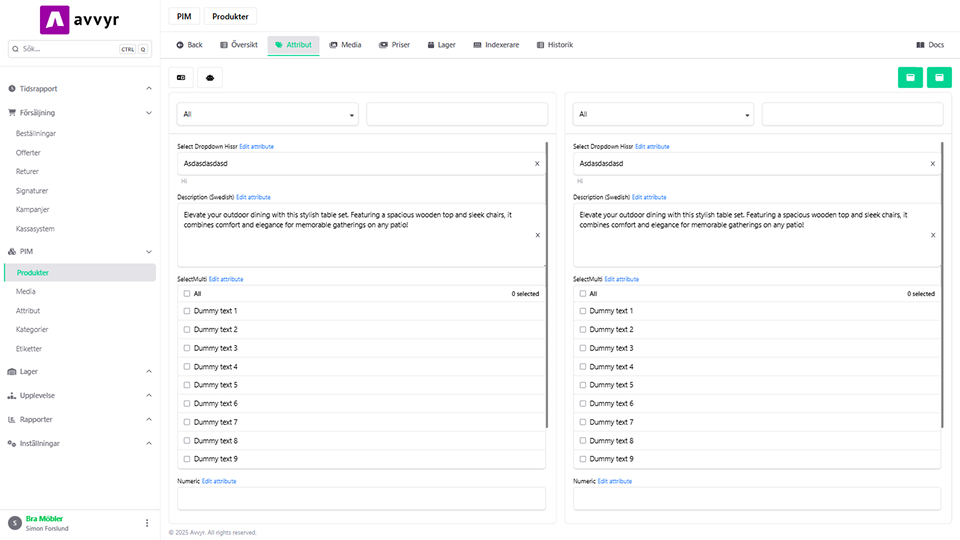Click the robot icon button in toolbar
The width and height of the screenshot is (960, 540).
click(x=210, y=77)
